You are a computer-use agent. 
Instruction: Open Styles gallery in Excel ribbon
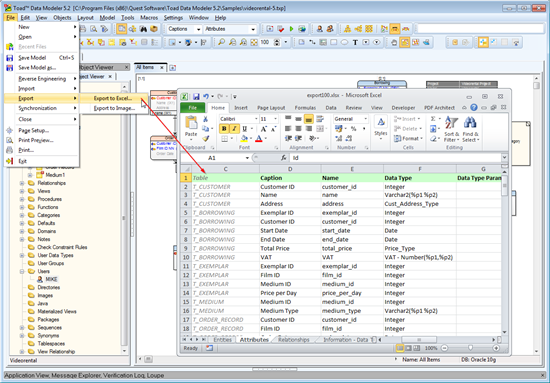(381, 128)
